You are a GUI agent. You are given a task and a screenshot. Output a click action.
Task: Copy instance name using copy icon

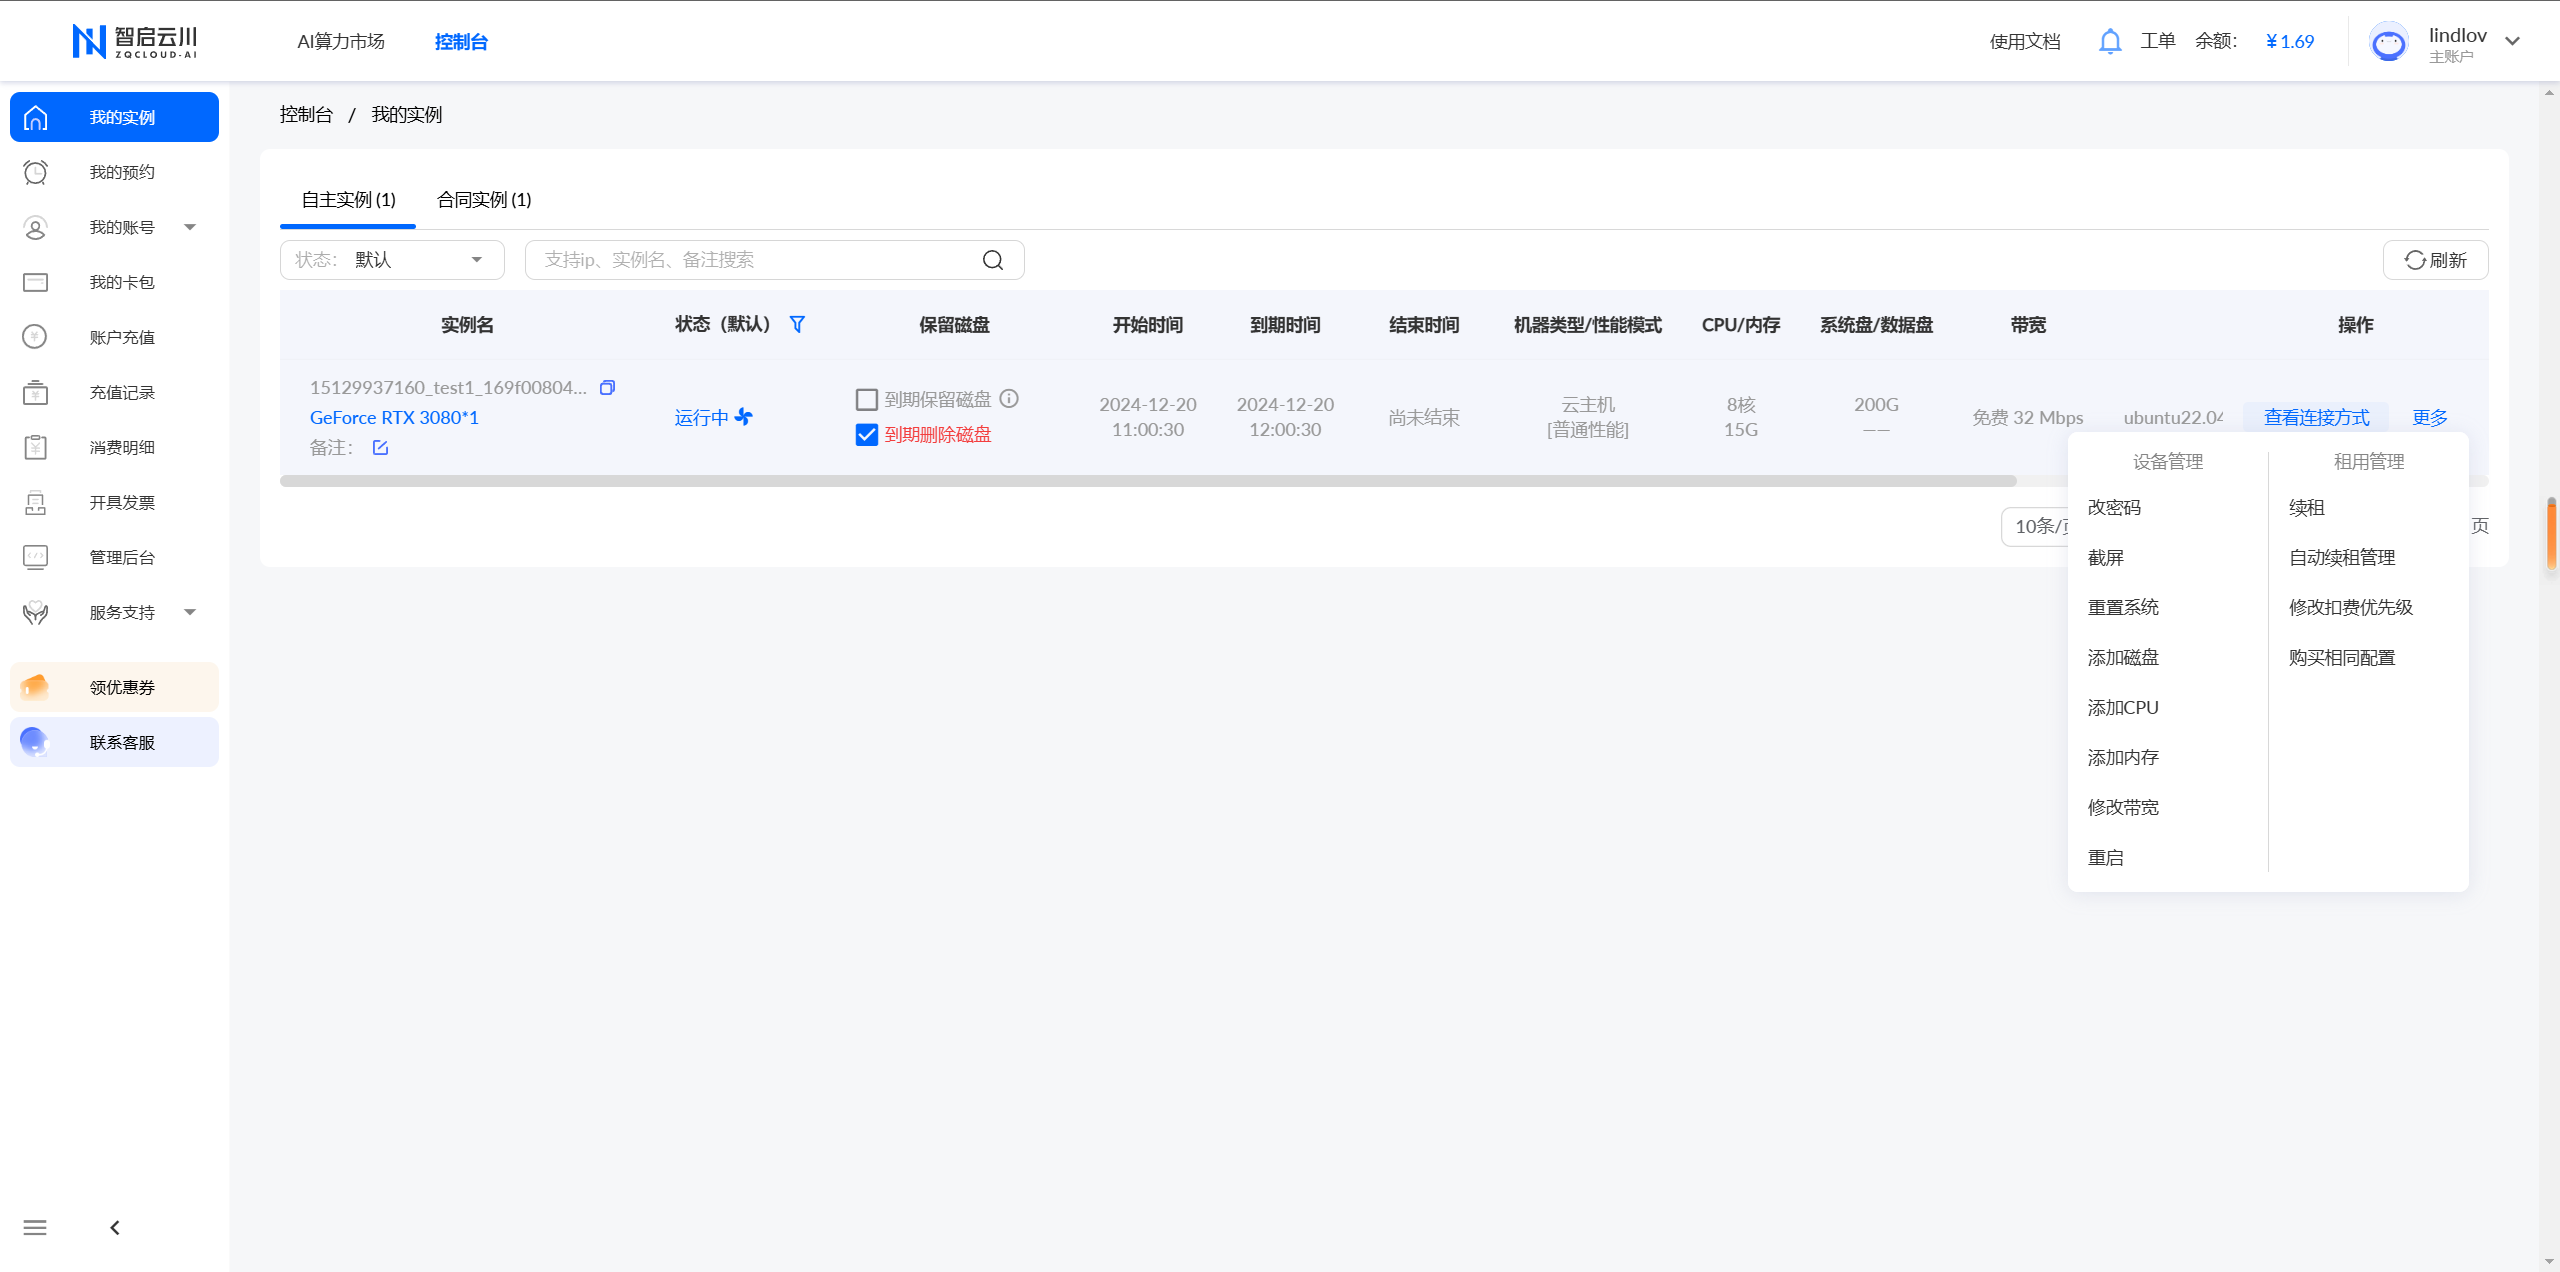(607, 387)
